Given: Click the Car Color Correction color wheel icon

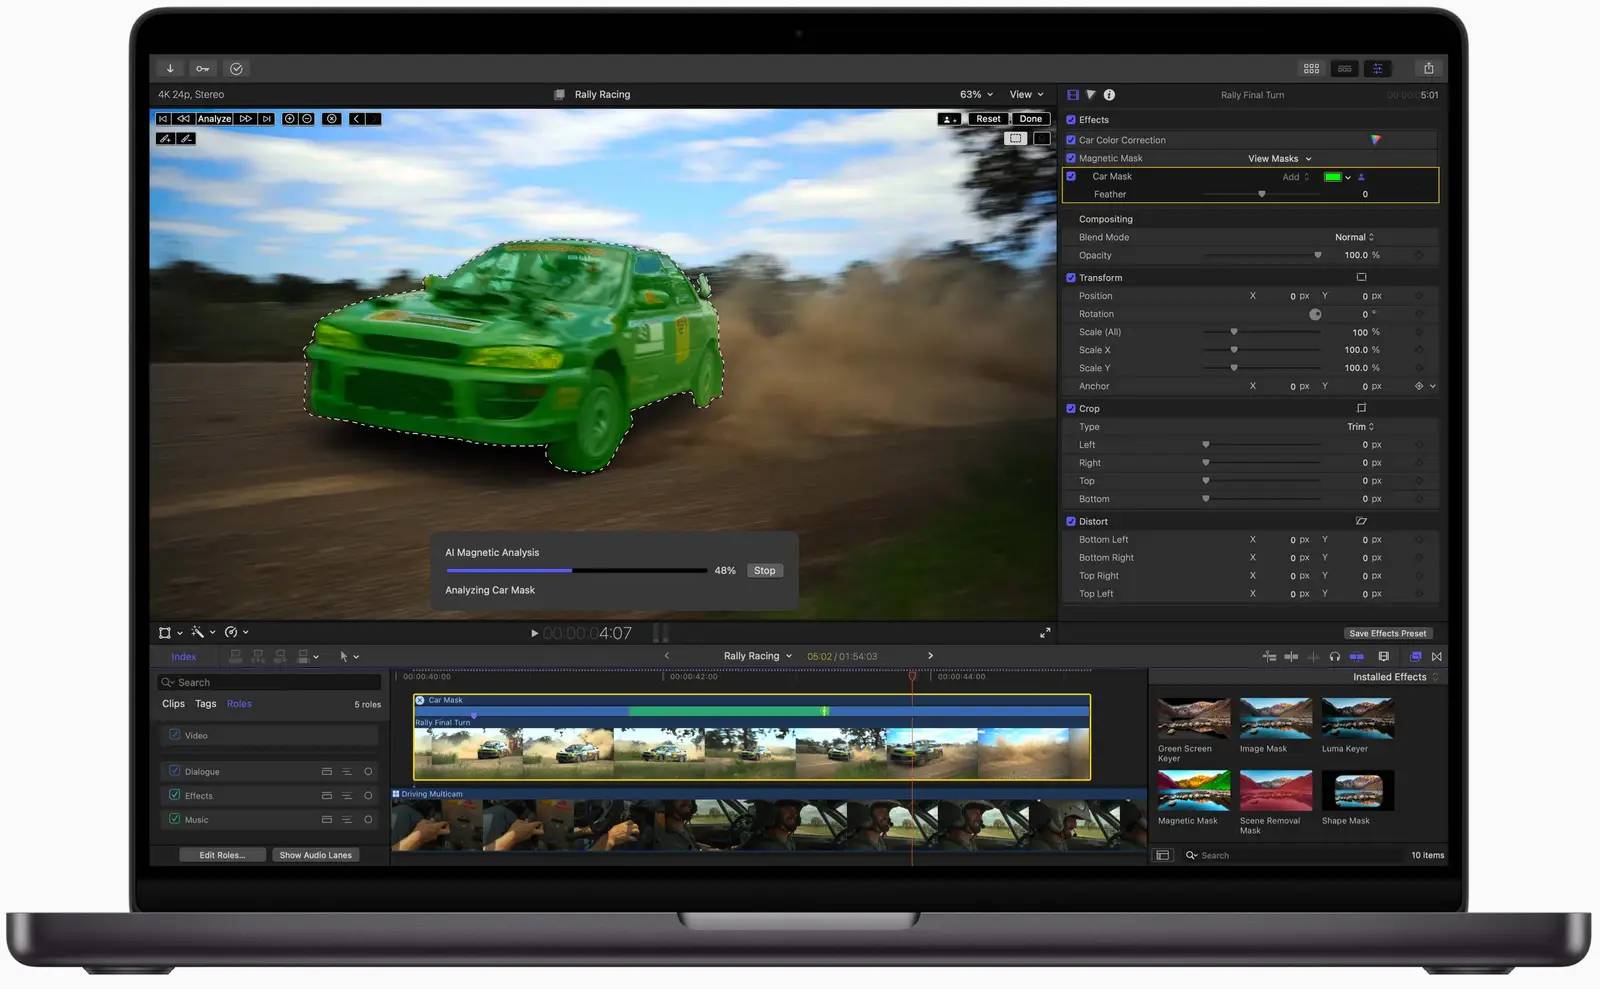Looking at the screenshot, I should [x=1376, y=140].
